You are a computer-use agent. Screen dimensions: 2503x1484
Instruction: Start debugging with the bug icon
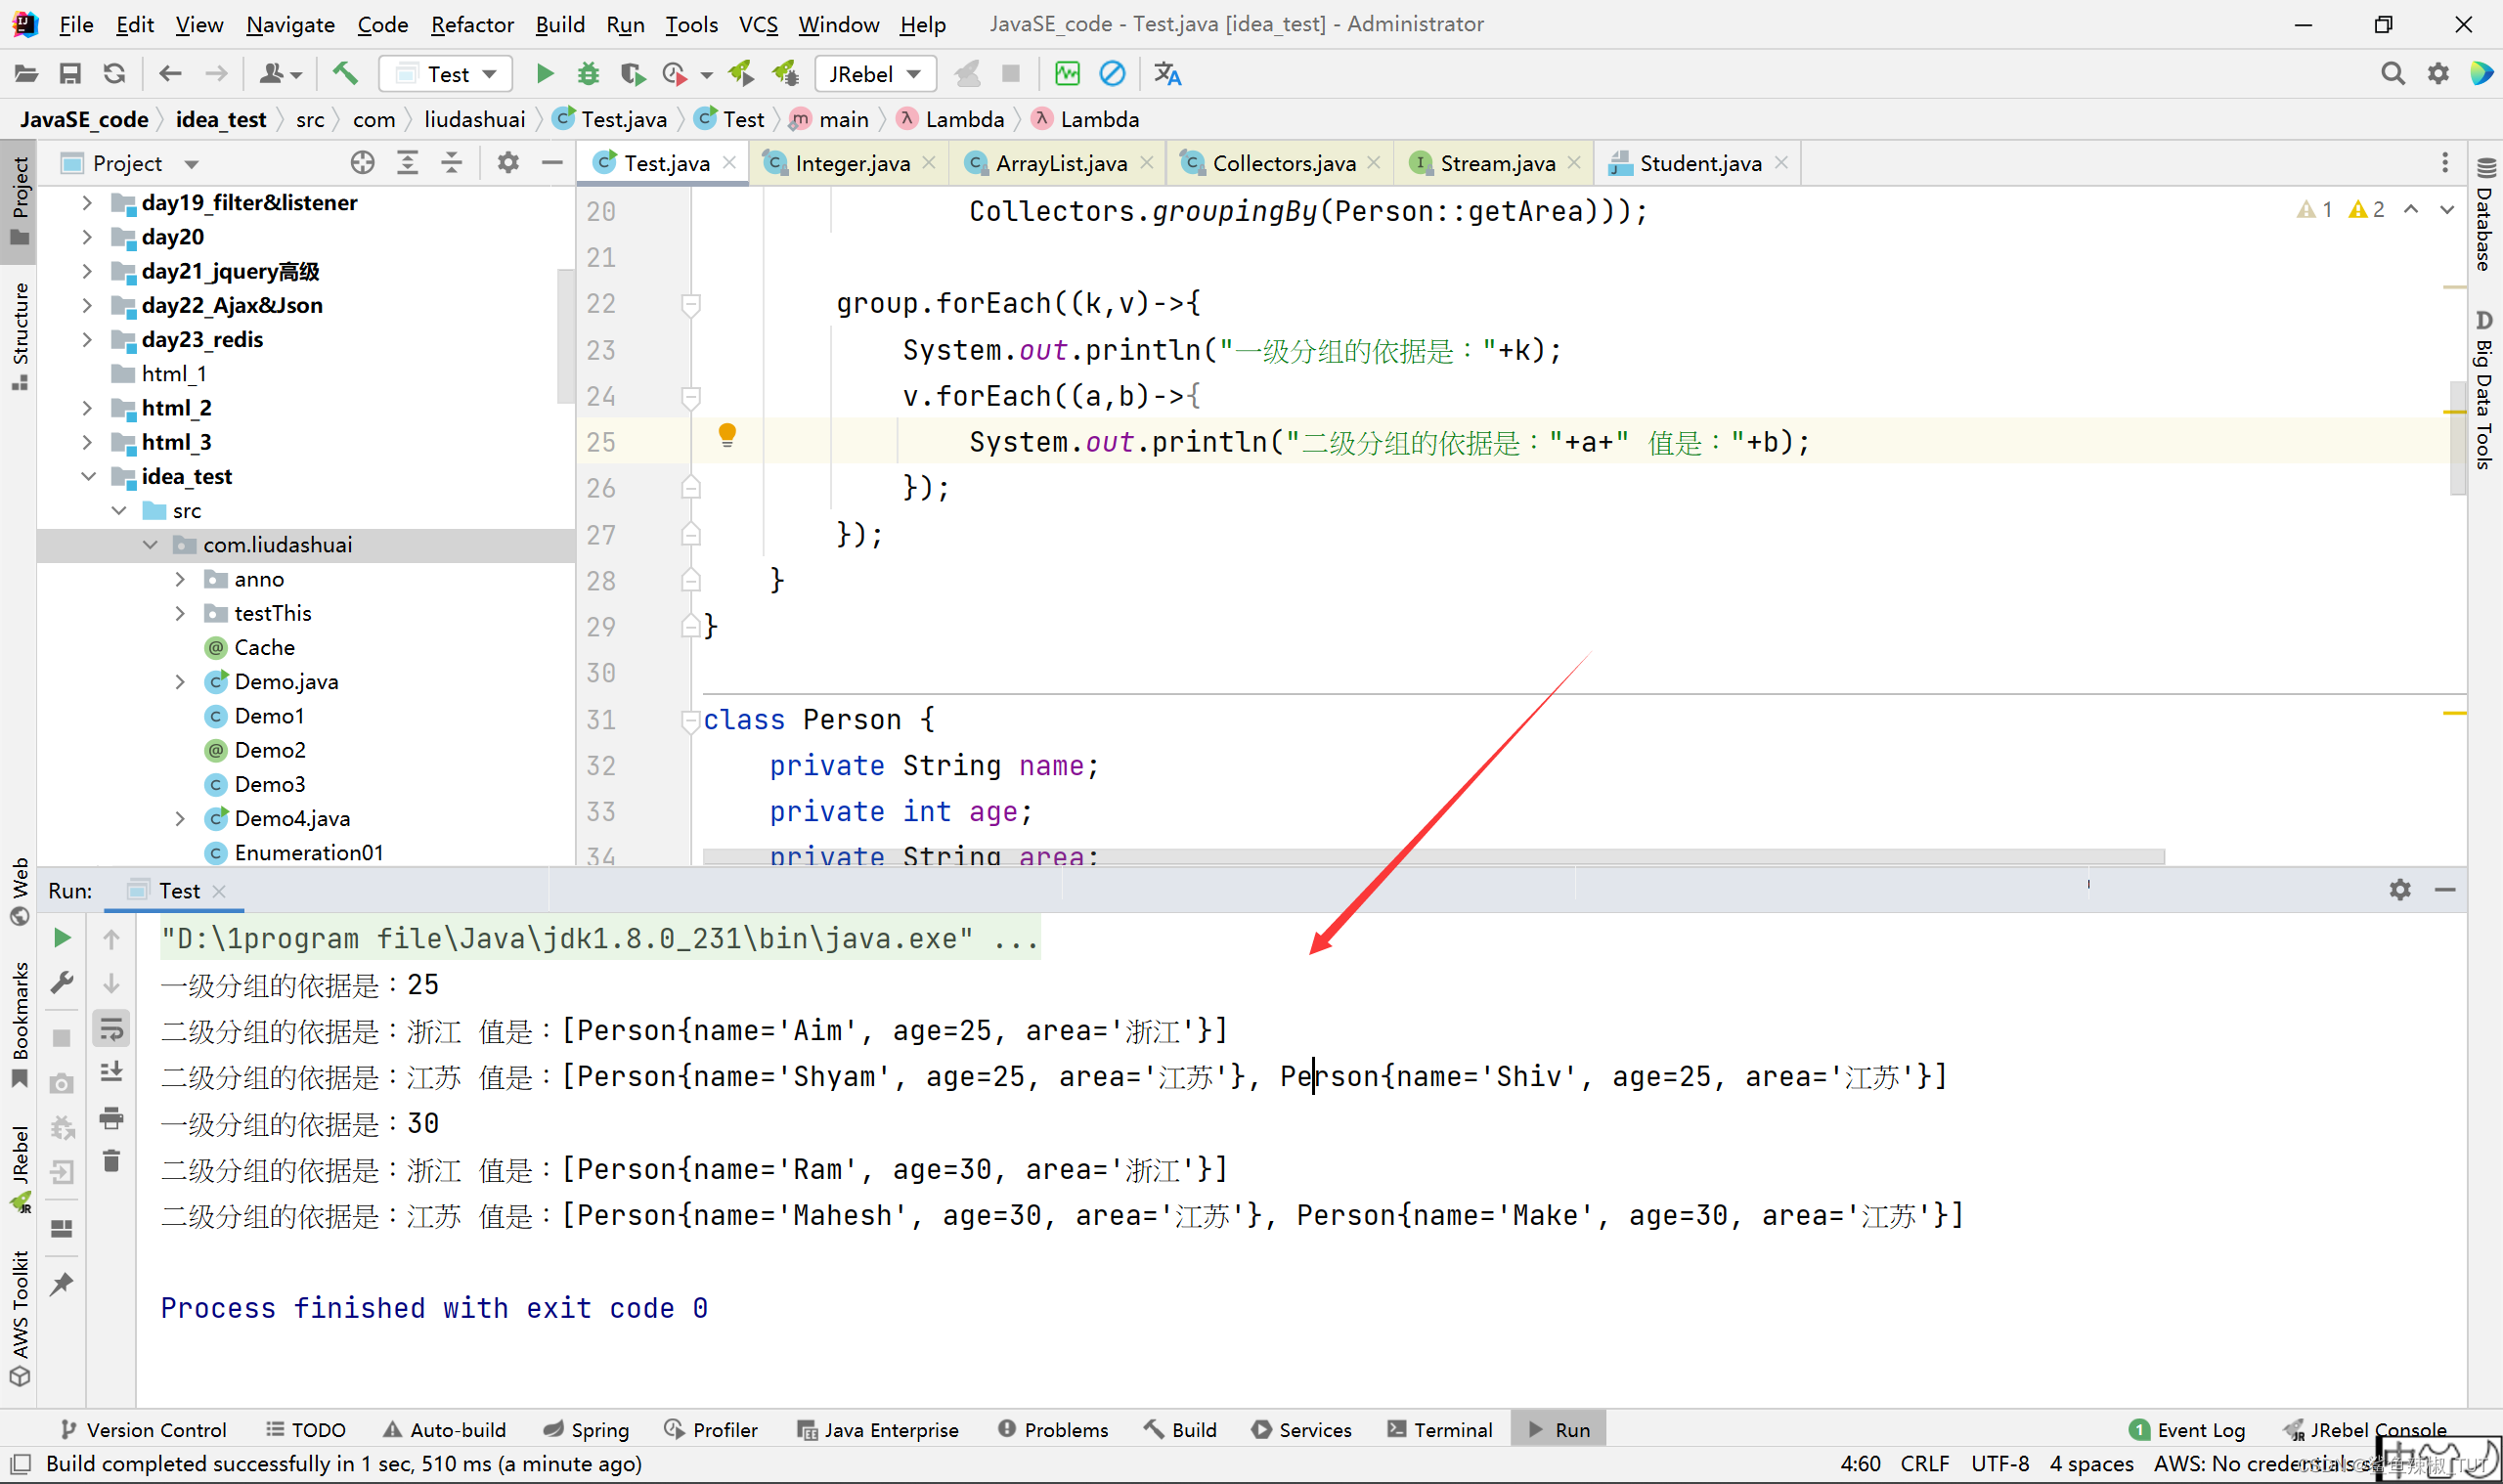pyautogui.click(x=589, y=74)
